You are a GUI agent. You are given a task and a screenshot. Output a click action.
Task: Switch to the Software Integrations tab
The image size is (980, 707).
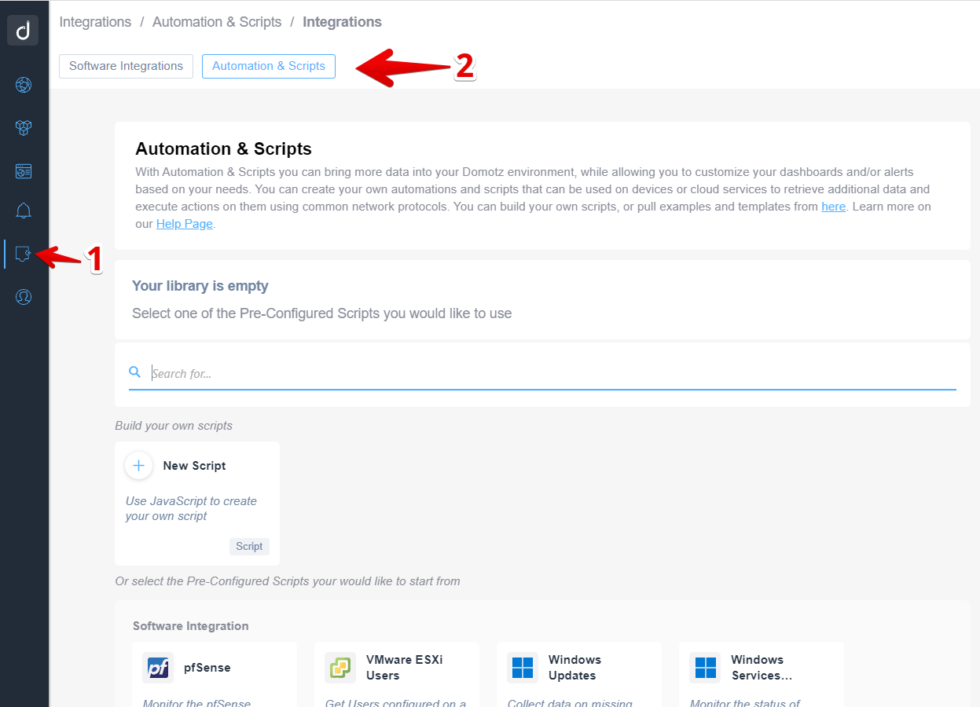(x=125, y=66)
